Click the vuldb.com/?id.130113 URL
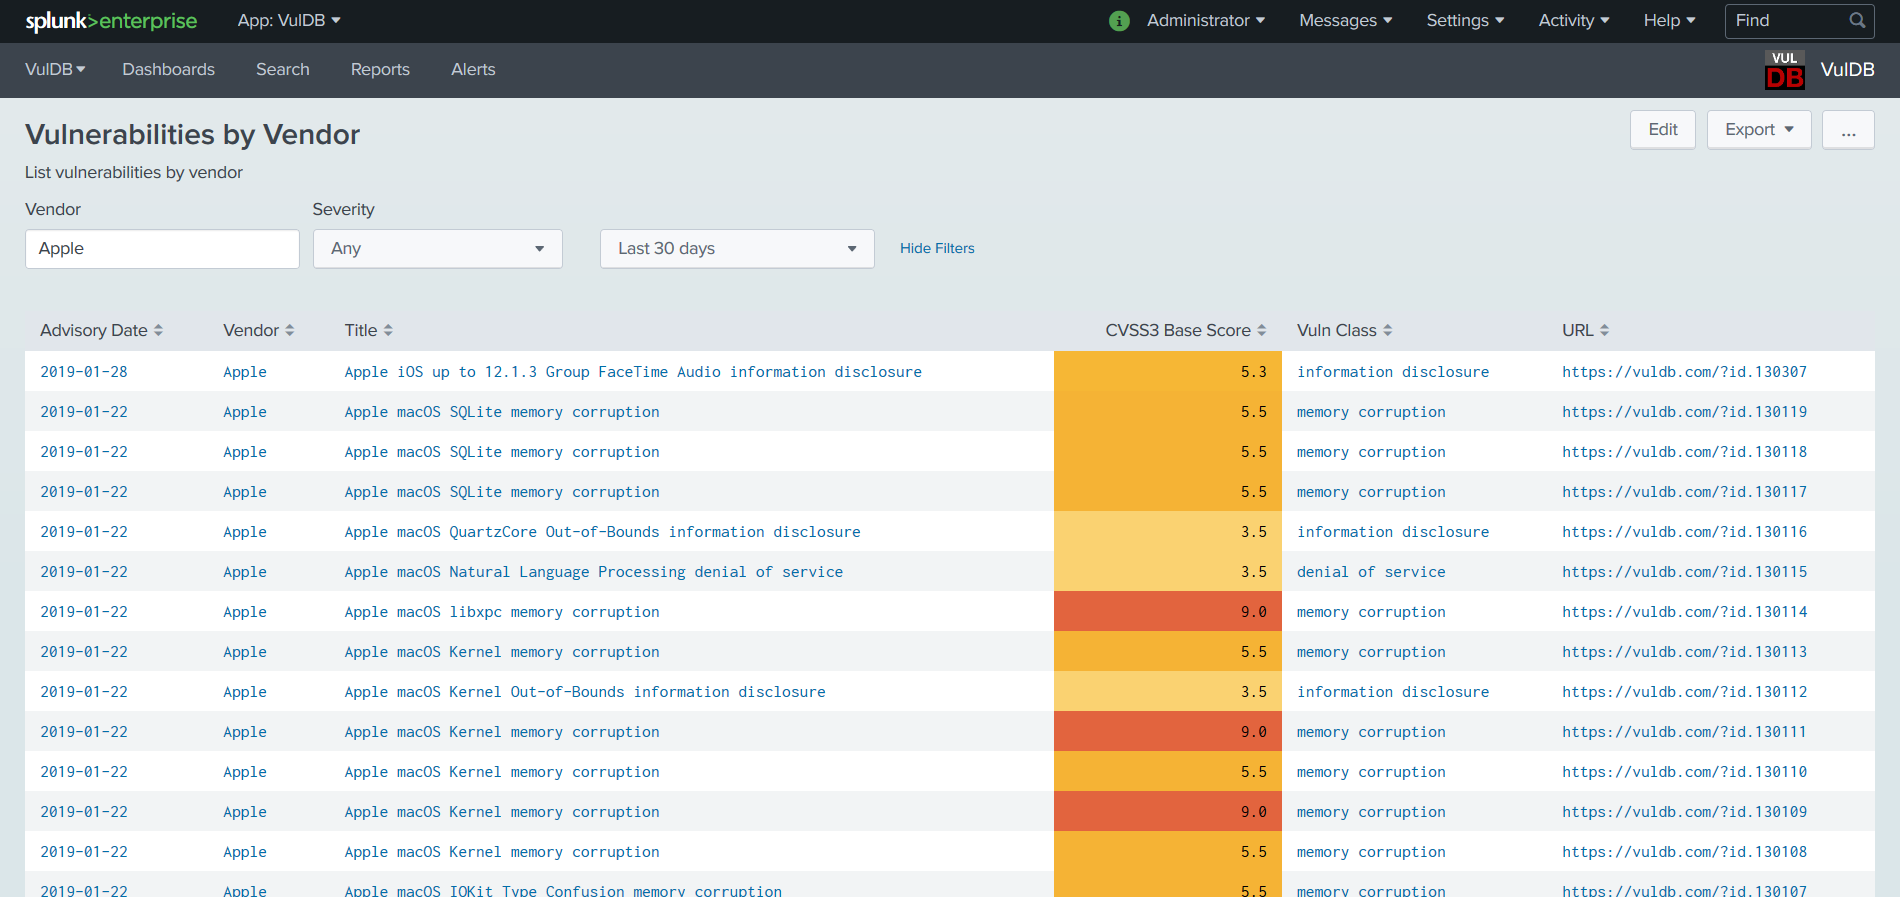This screenshot has height=897, width=1900. (1684, 652)
